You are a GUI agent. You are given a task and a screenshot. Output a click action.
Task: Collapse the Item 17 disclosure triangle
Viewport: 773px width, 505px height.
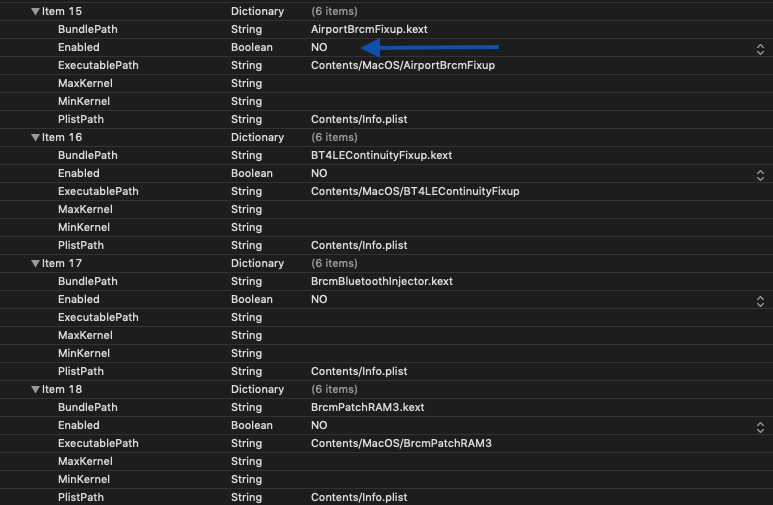click(x=36, y=263)
